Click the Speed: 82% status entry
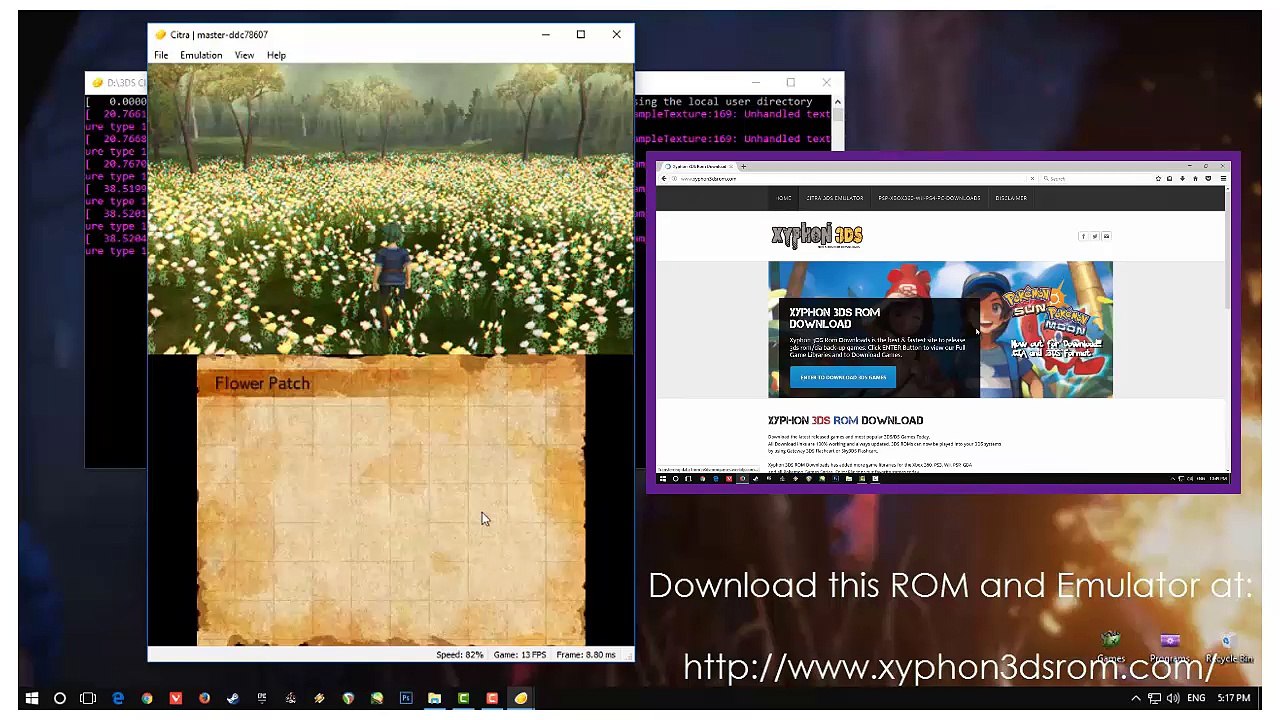Viewport: 1280px width, 720px height. 459,654
